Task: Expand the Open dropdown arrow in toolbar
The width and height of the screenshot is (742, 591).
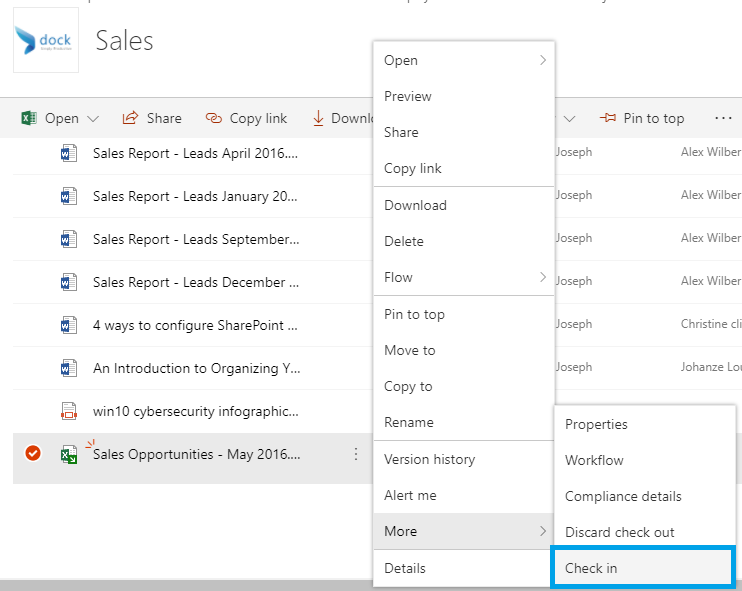Action: [94, 118]
